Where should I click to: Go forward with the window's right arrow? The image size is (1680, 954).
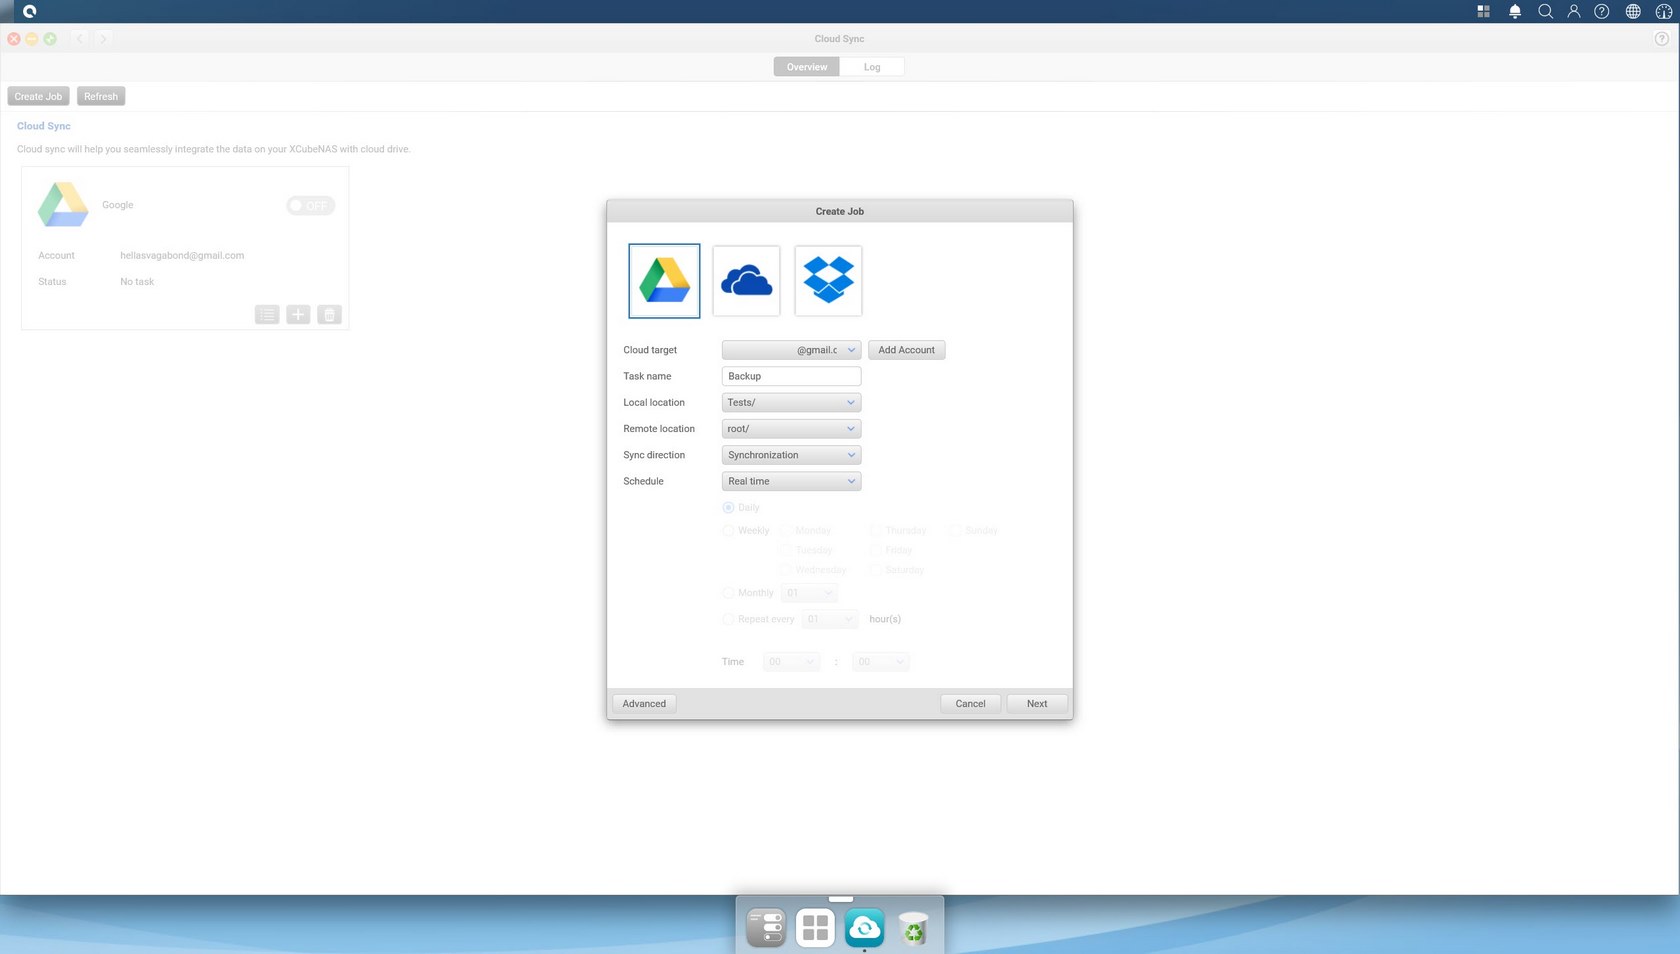coord(103,39)
